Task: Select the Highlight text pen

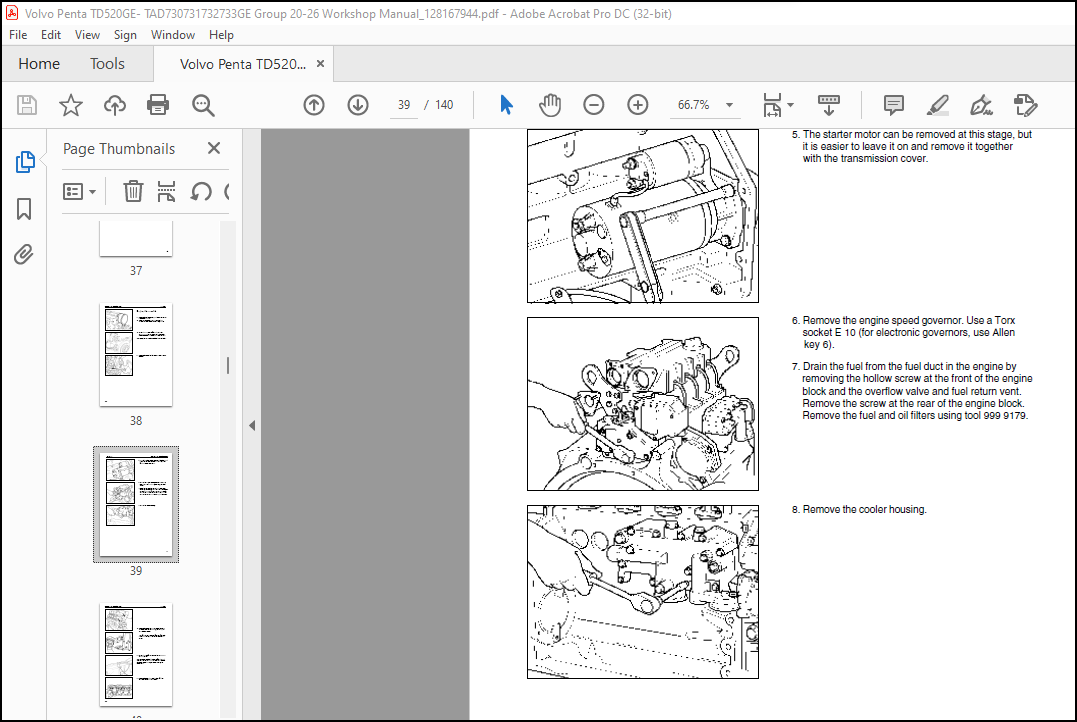Action: click(938, 105)
